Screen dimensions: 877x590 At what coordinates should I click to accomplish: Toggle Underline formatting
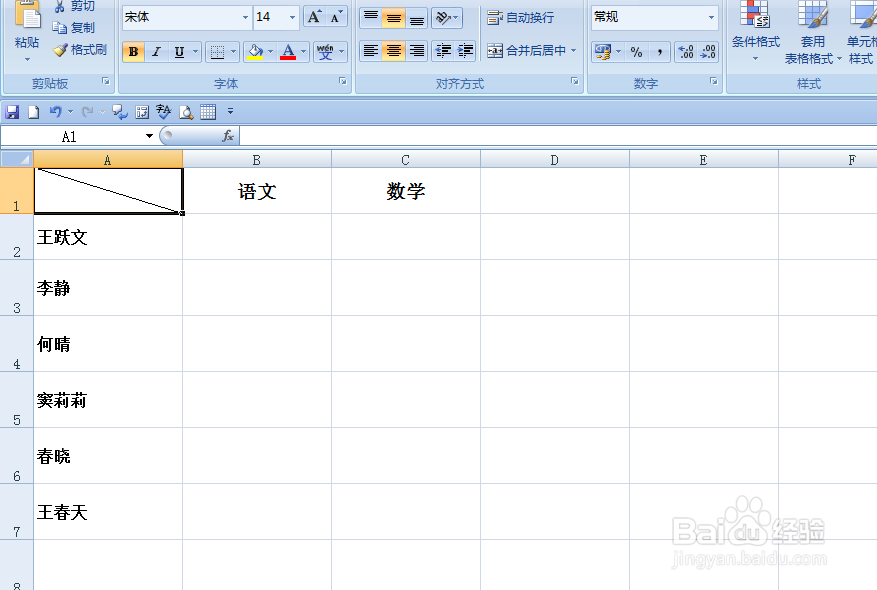pyautogui.click(x=179, y=52)
